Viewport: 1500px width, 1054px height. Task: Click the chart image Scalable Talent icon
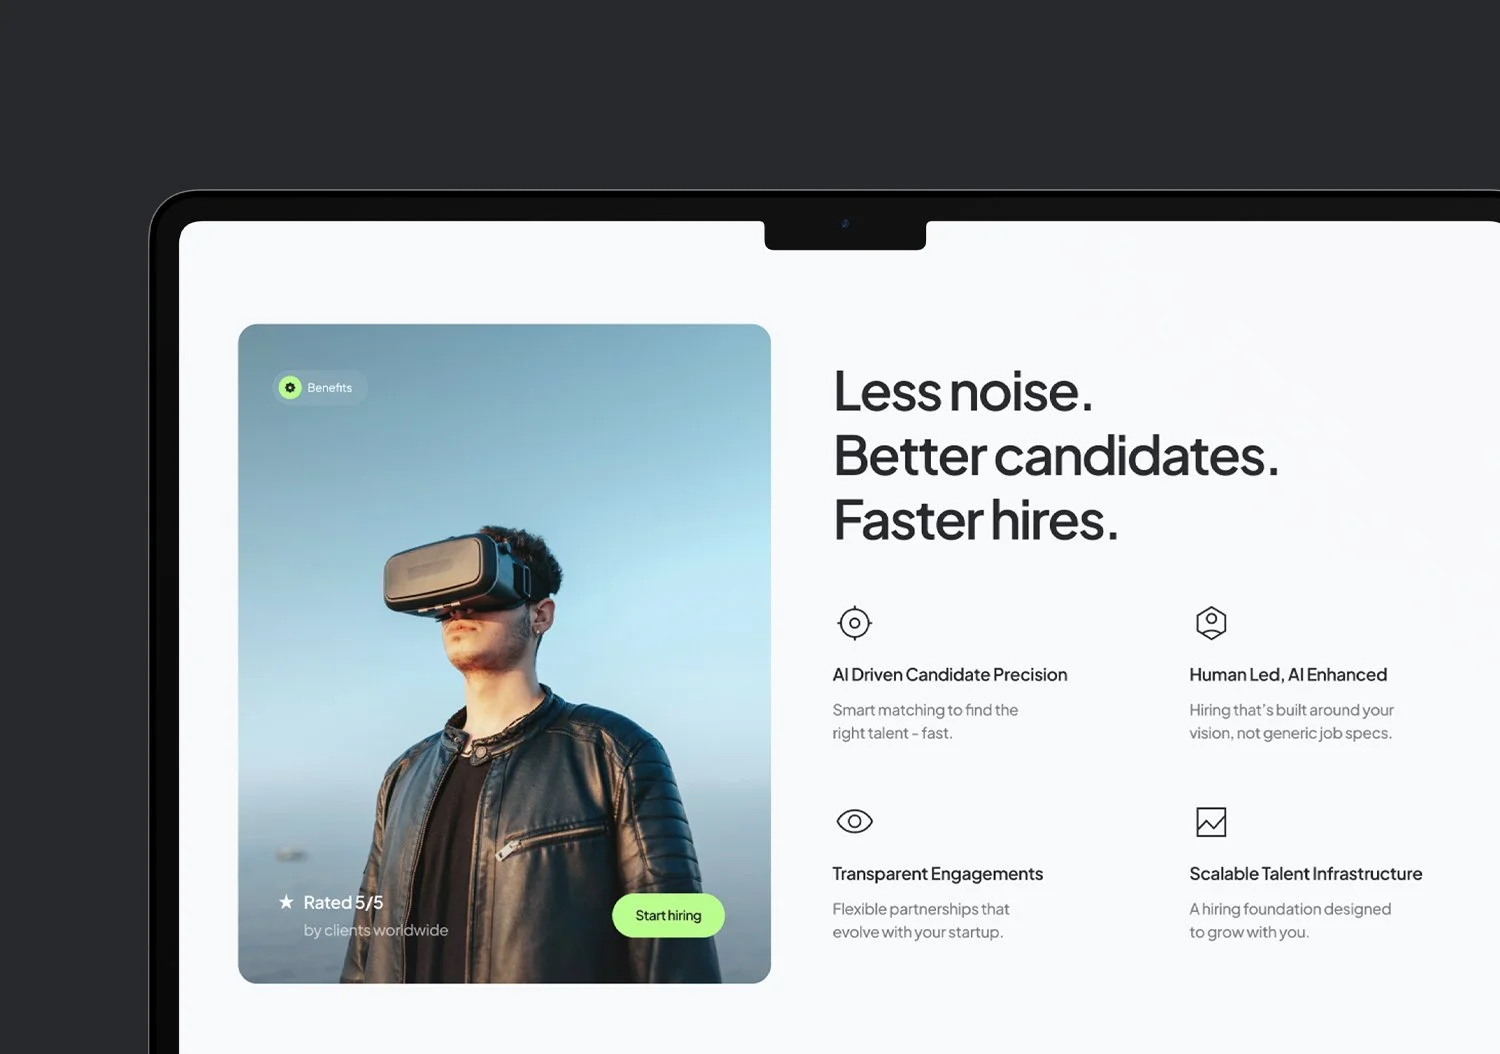[1211, 822]
